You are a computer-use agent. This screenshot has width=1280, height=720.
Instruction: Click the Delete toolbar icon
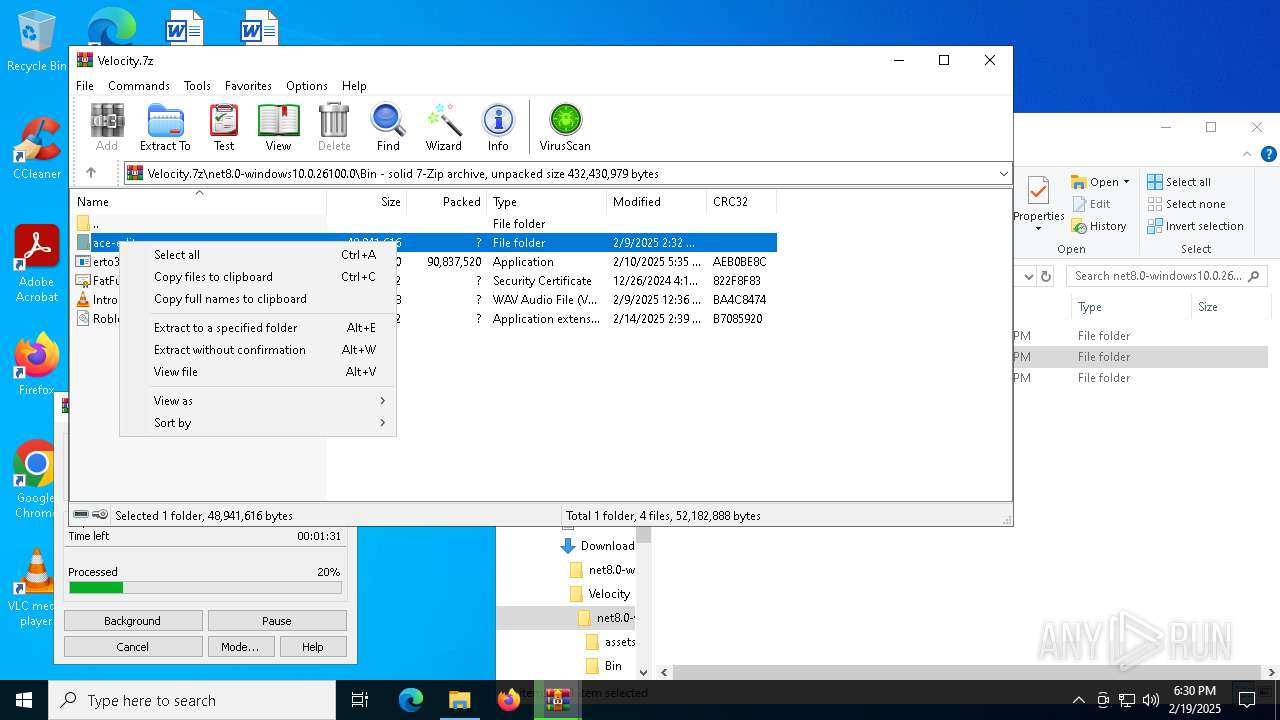tap(334, 127)
